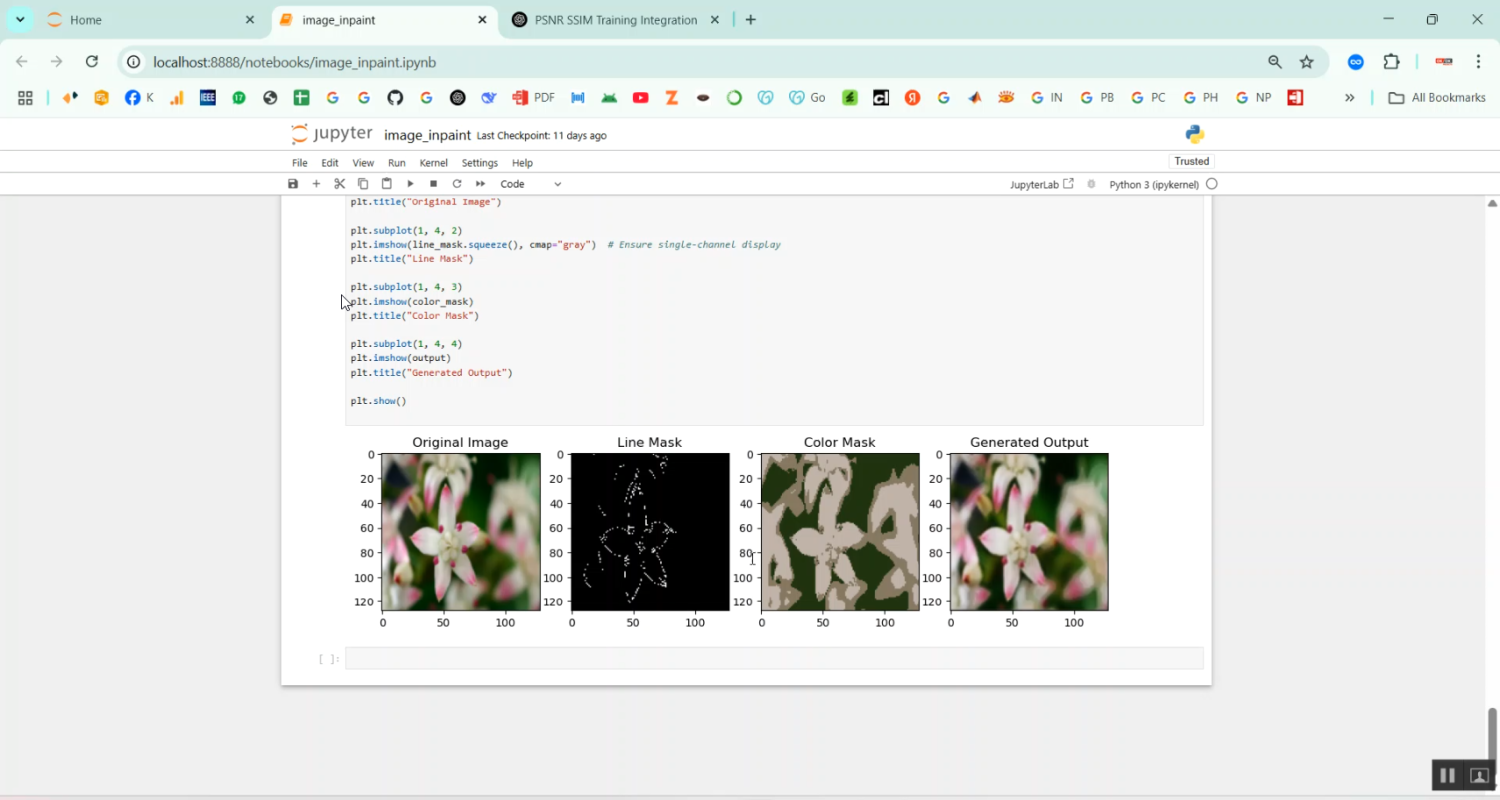Copy the selected cell
Screen dimensions: 1500x800
click(363, 184)
